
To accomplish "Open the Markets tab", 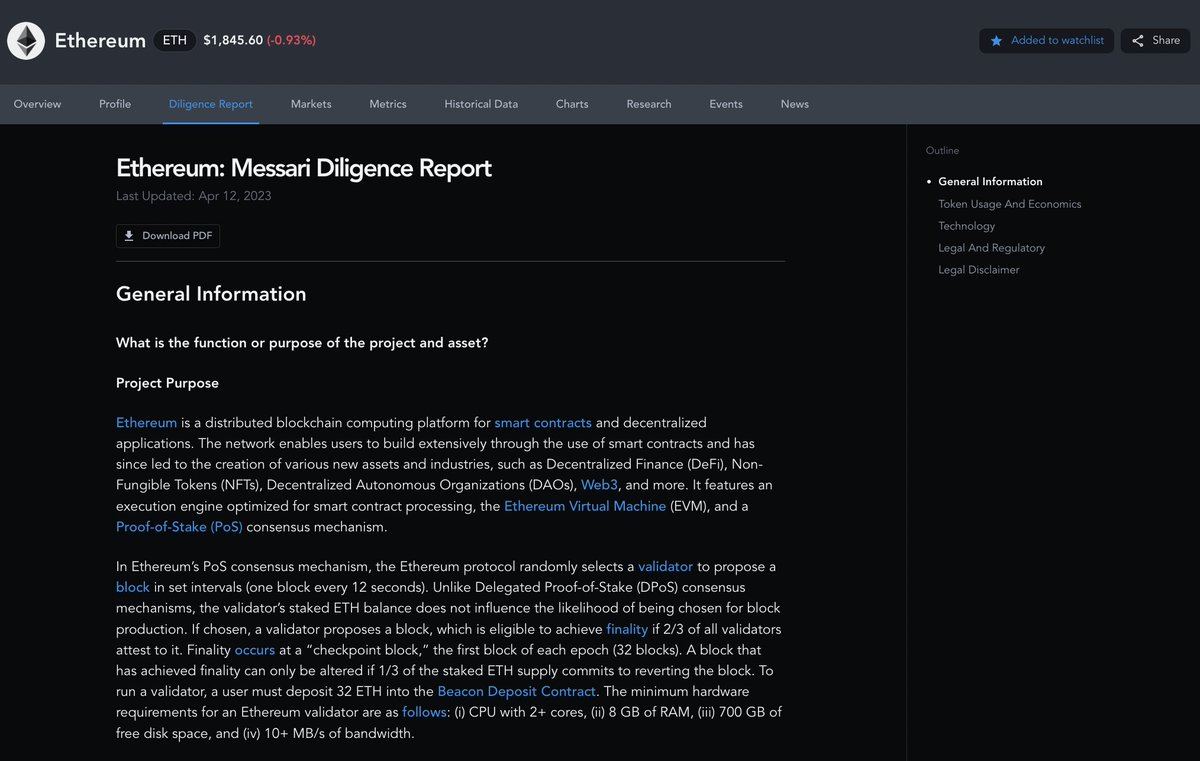I will [311, 104].
